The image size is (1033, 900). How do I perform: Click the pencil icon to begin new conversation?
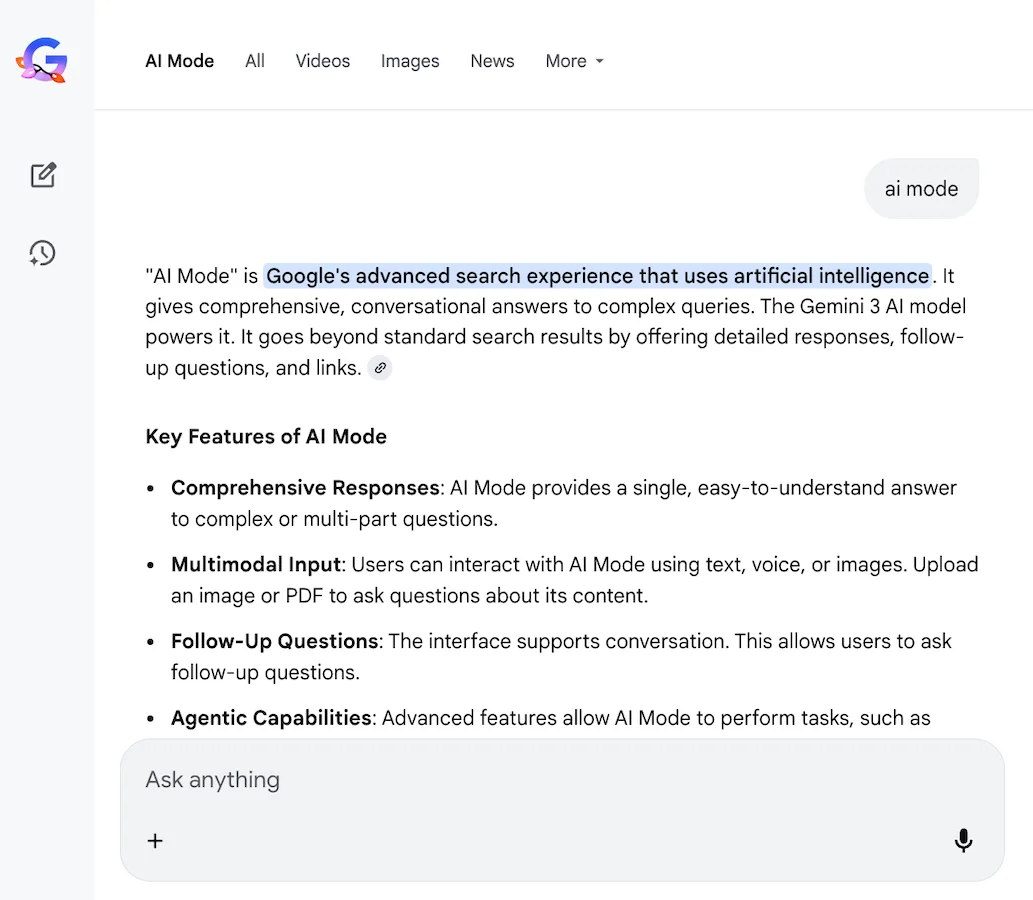(43, 175)
